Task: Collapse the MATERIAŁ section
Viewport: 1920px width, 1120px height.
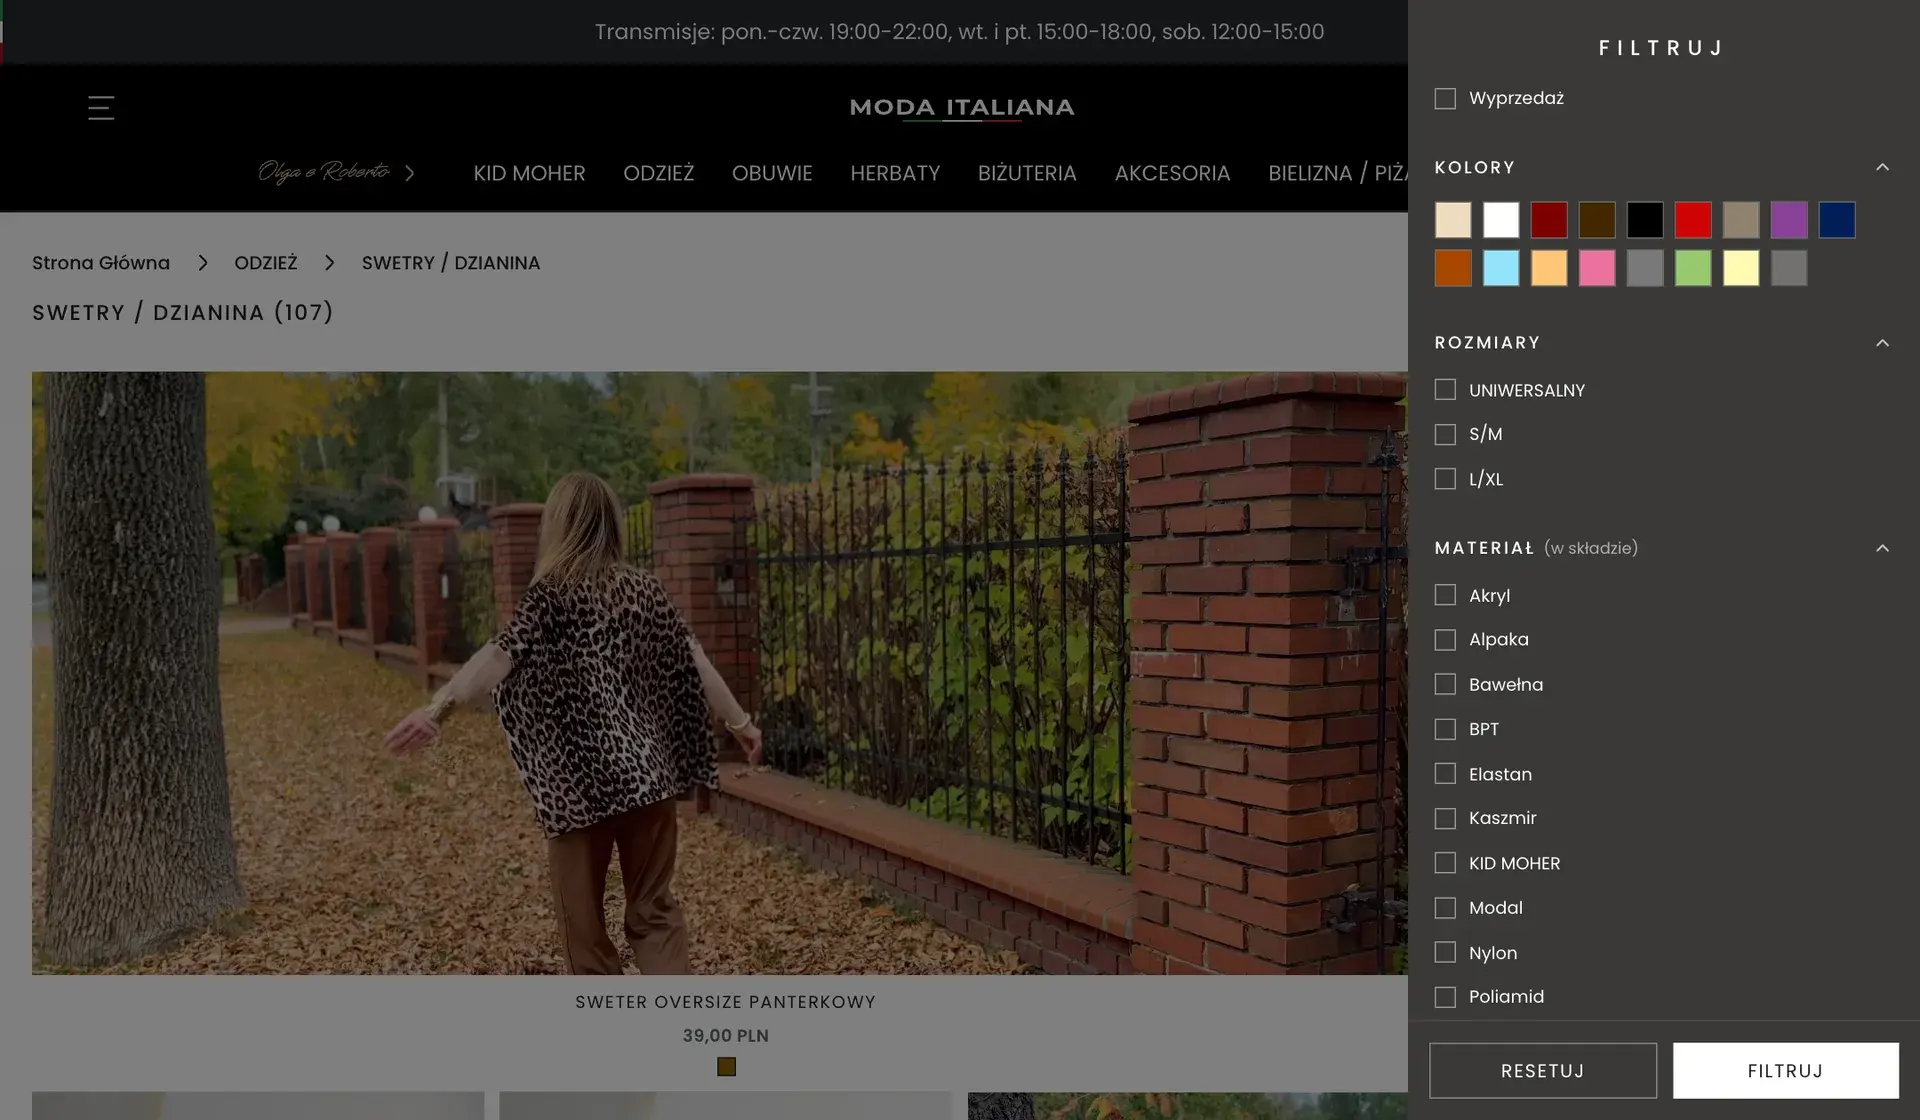Action: [x=1882, y=548]
